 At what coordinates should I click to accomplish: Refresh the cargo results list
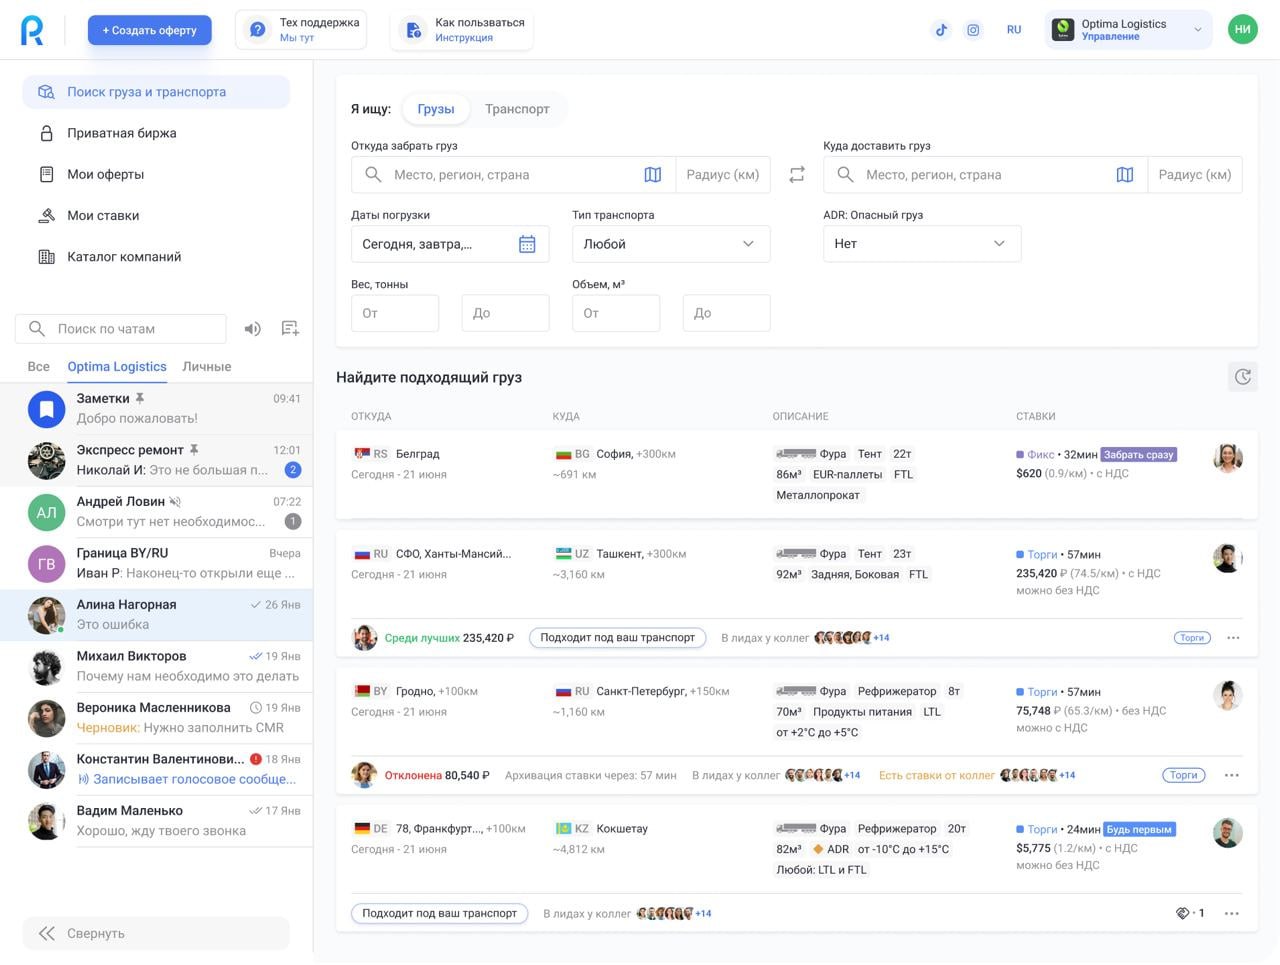(x=1242, y=377)
